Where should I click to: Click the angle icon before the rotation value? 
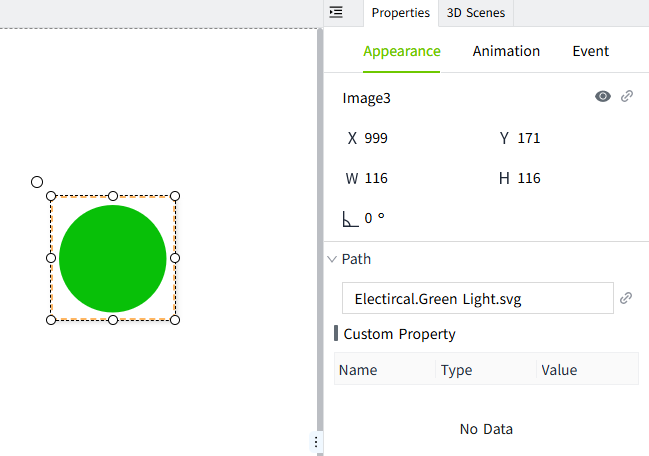350,218
